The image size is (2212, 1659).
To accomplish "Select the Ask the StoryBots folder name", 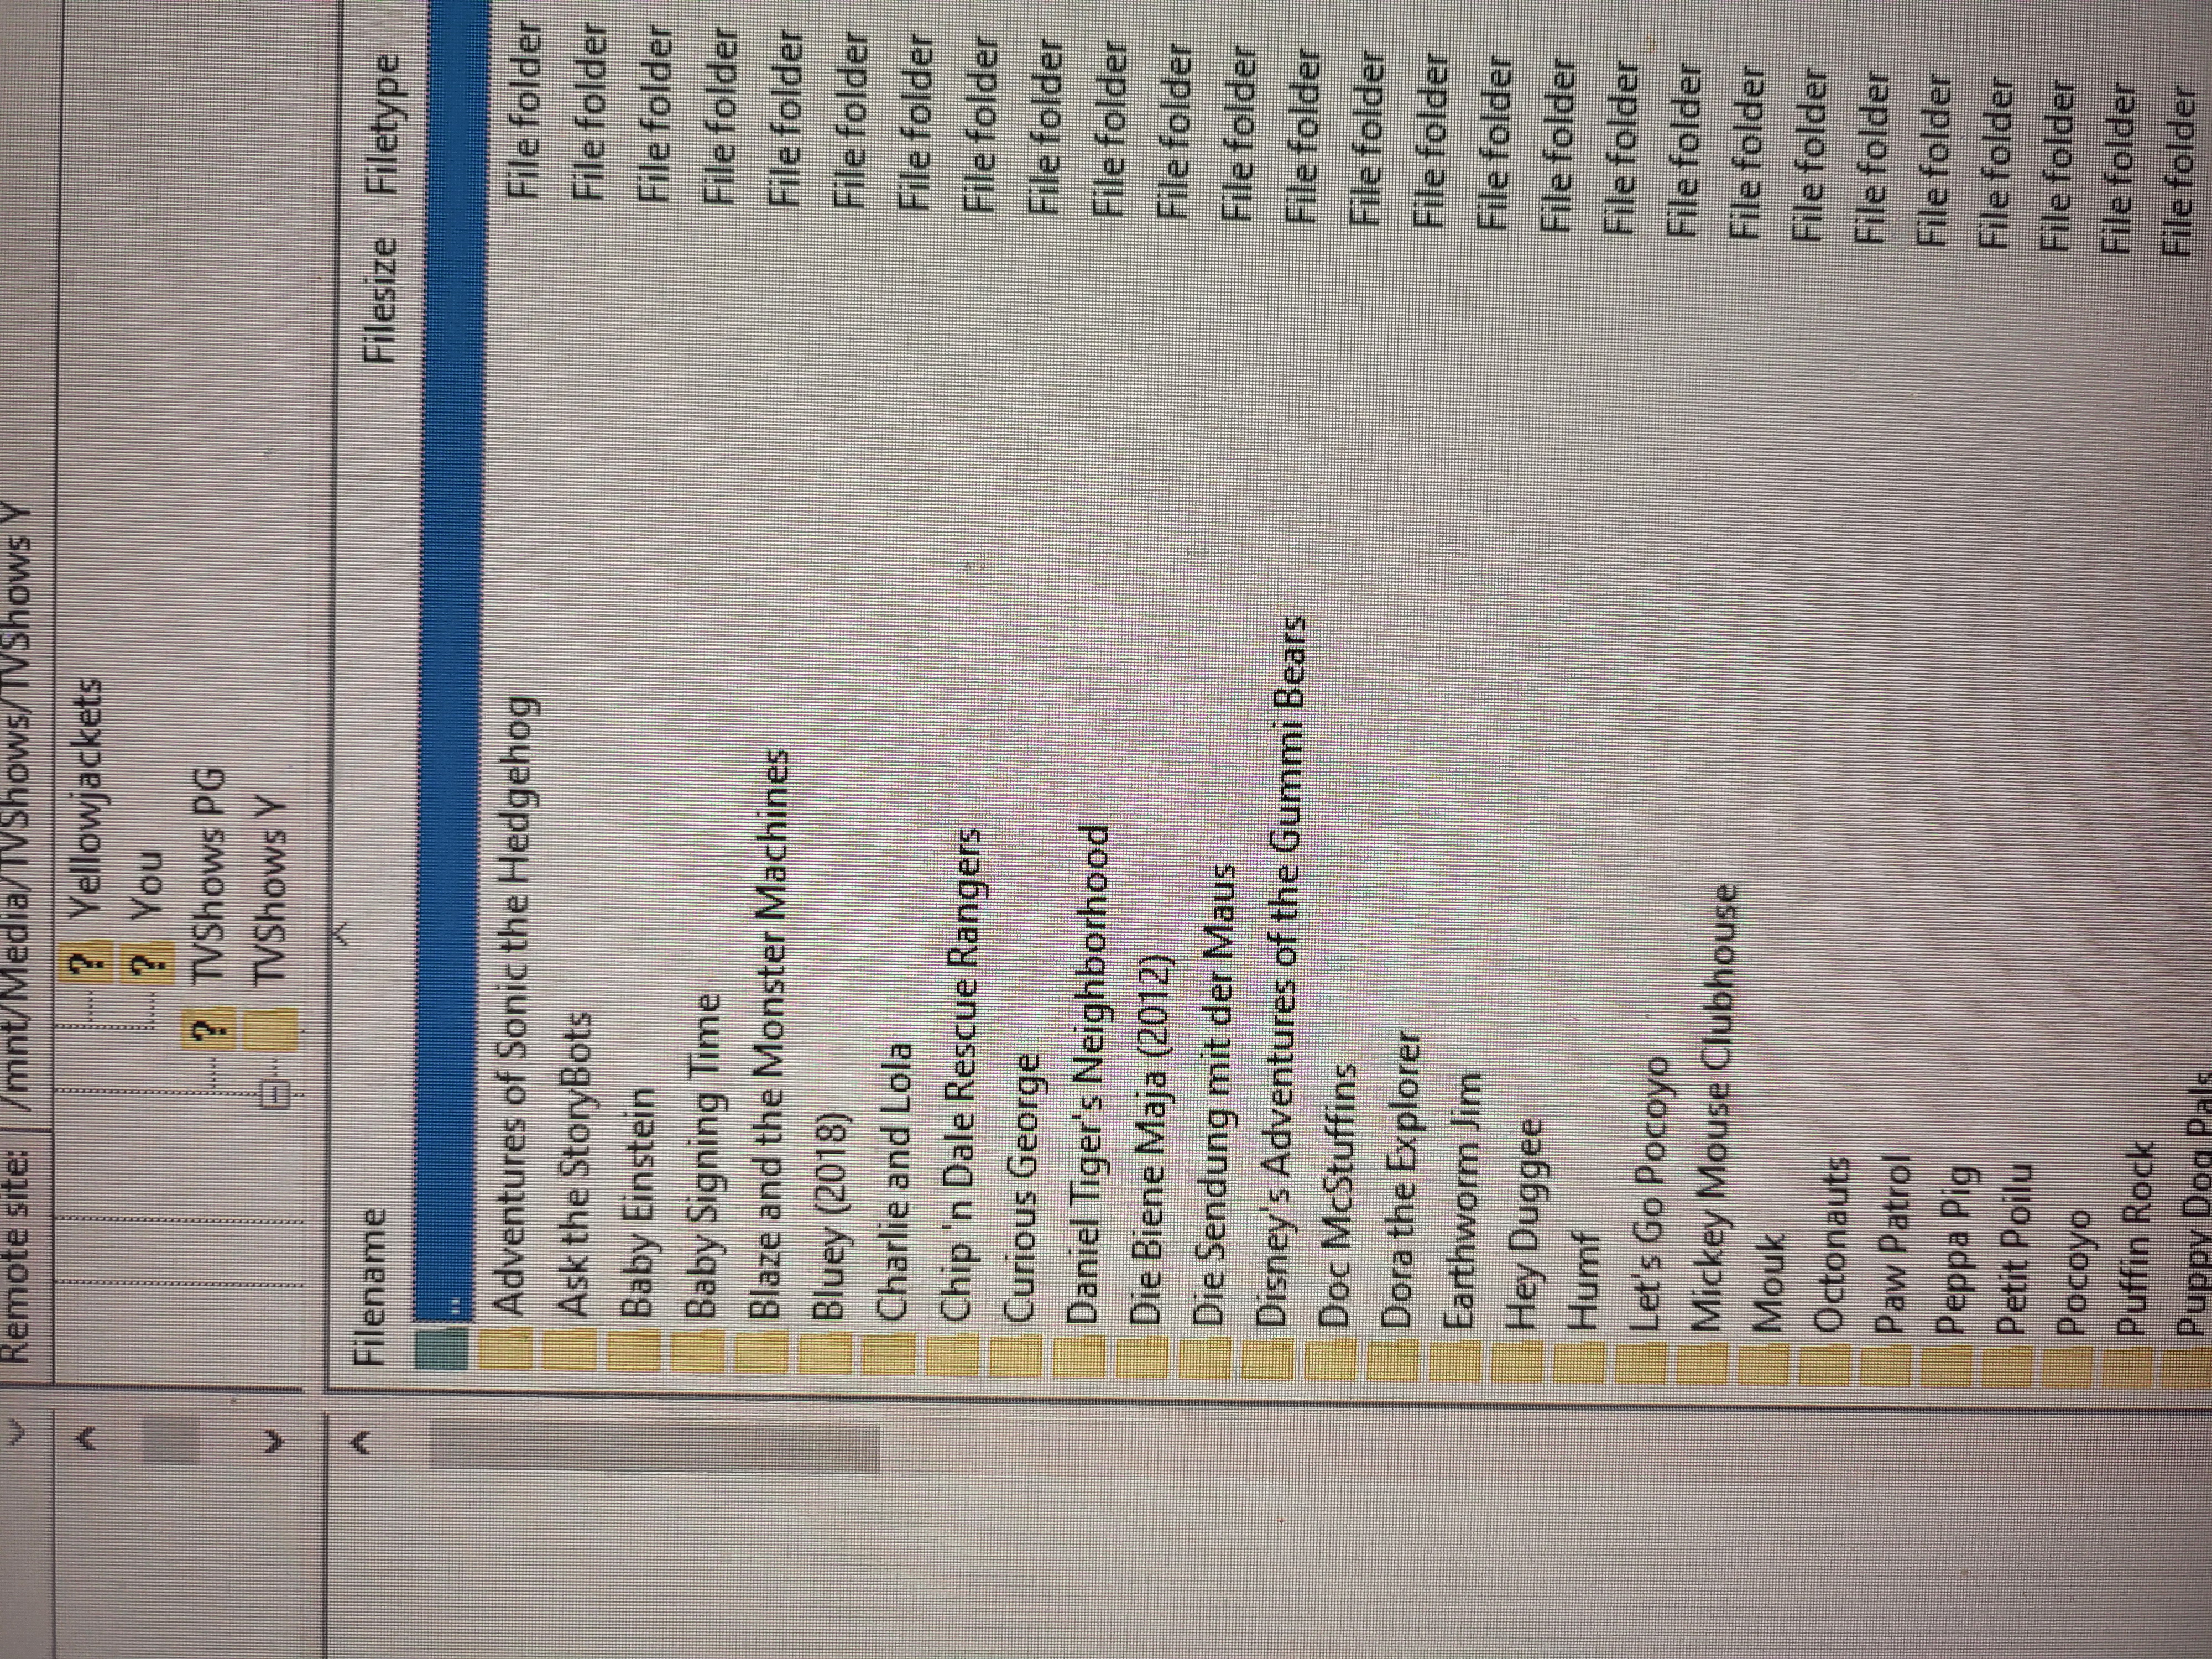I will click(x=576, y=1164).
